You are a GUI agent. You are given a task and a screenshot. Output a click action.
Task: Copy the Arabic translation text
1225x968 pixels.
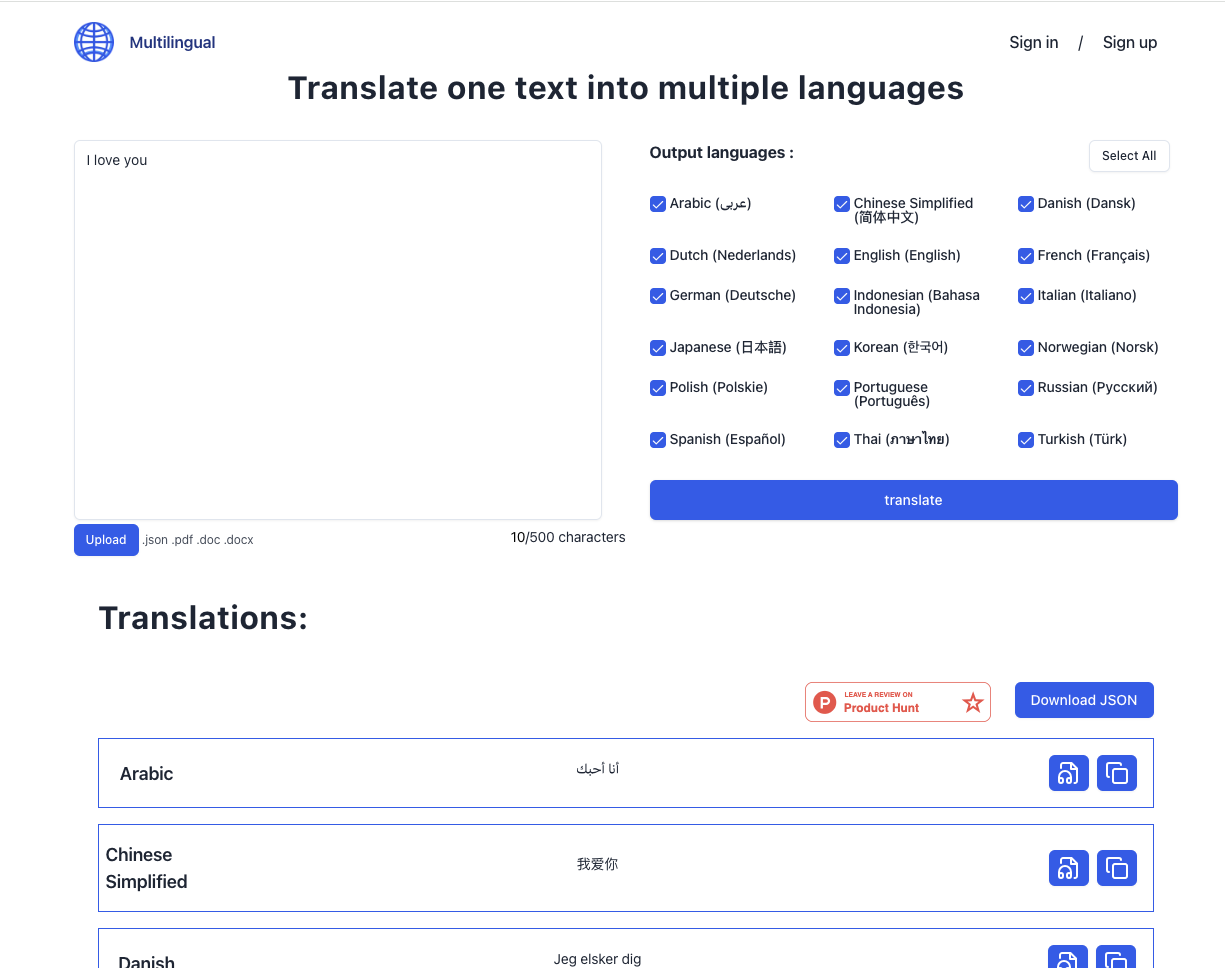[1117, 773]
